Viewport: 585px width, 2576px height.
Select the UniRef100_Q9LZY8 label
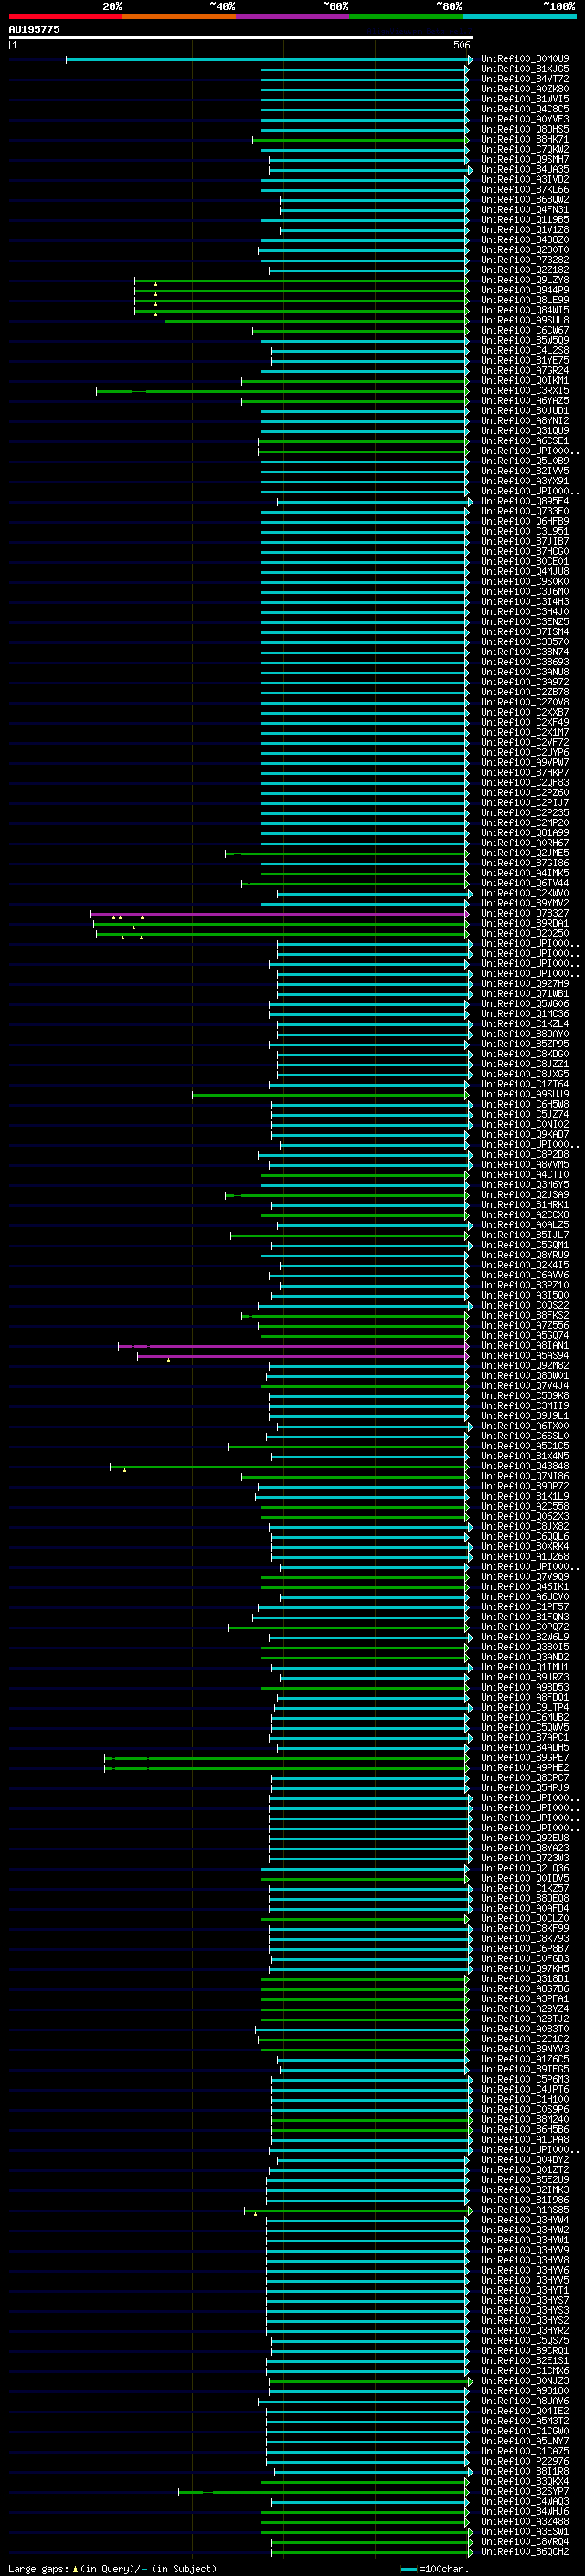tap(525, 280)
